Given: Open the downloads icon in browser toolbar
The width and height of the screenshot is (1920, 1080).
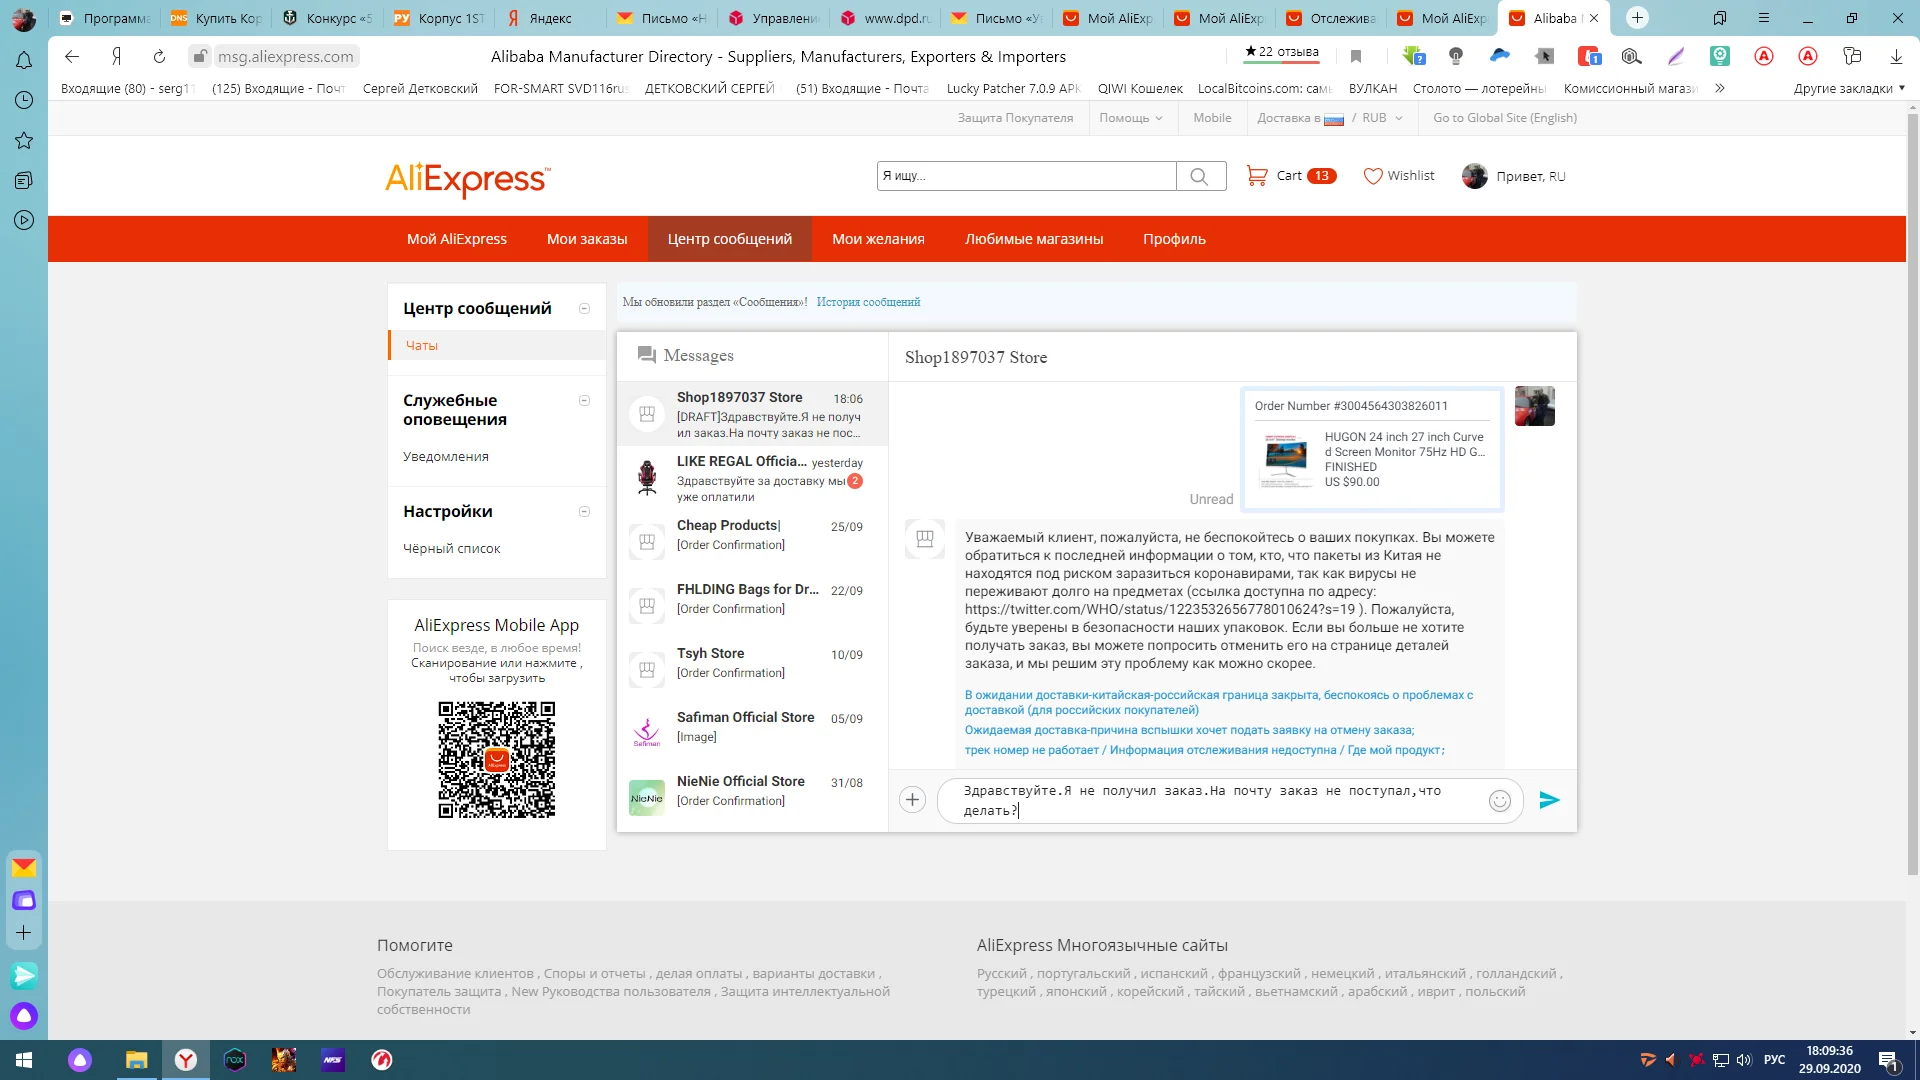Looking at the screenshot, I should click(1895, 57).
